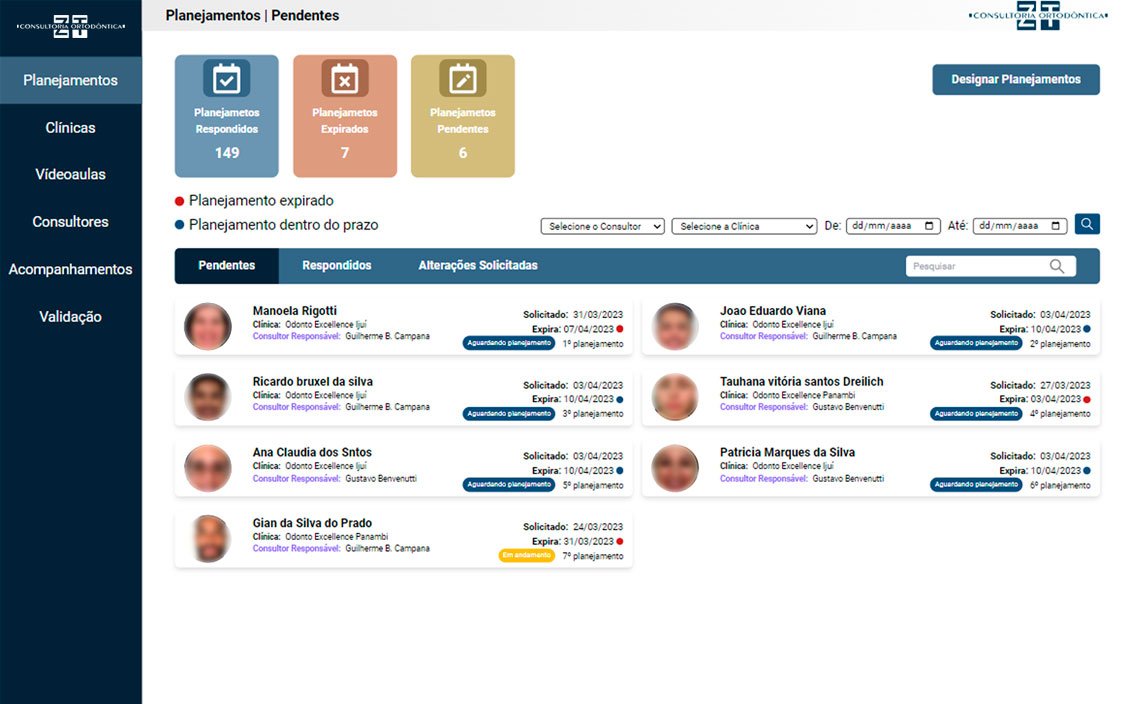Open Manoela Rigotti's profile photo

[x=208, y=326]
